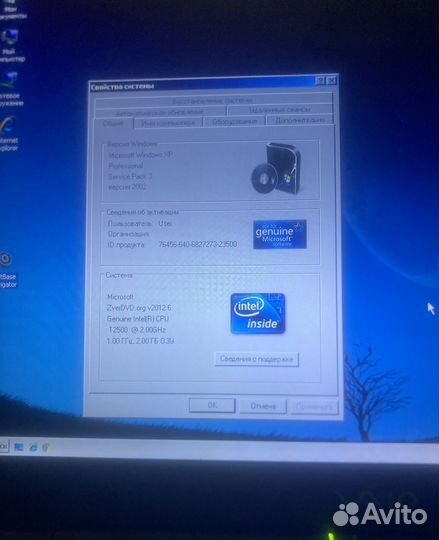The width and height of the screenshot is (439, 540).
Task: Click the third quick launch icon
Action: click(46, 447)
